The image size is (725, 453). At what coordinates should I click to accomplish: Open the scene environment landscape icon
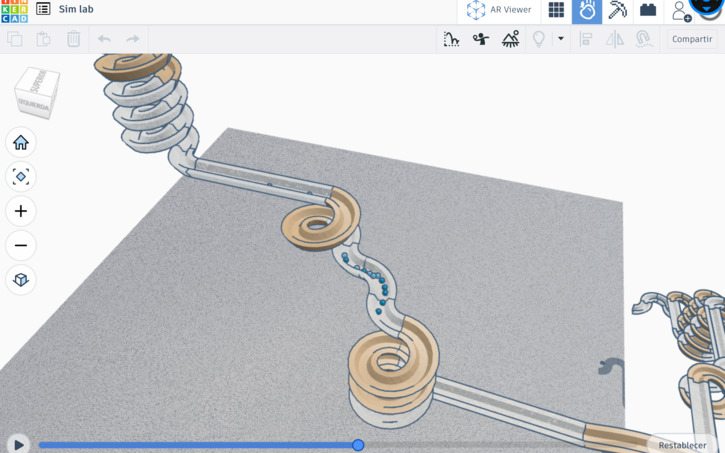click(x=510, y=39)
